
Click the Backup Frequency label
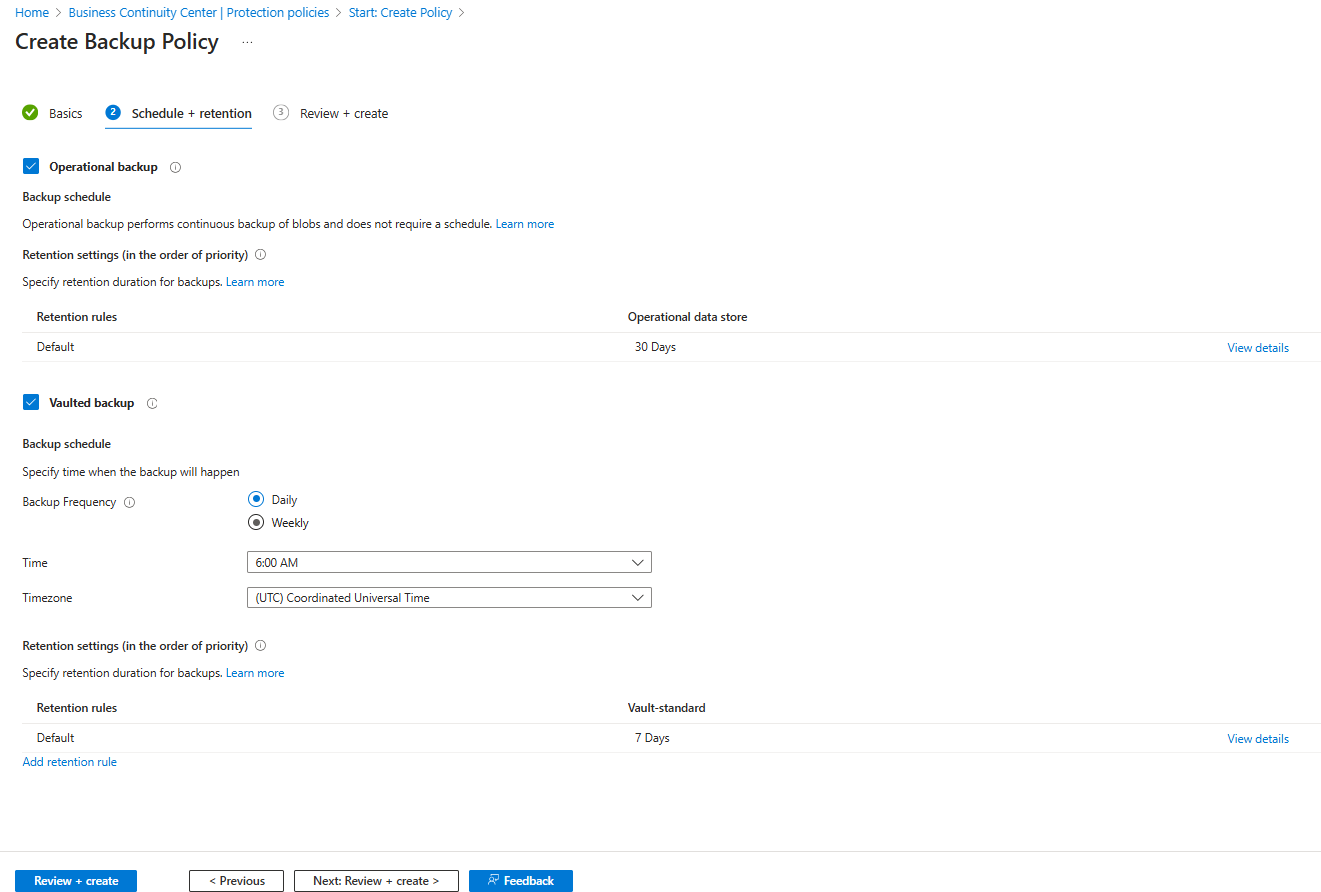69,502
